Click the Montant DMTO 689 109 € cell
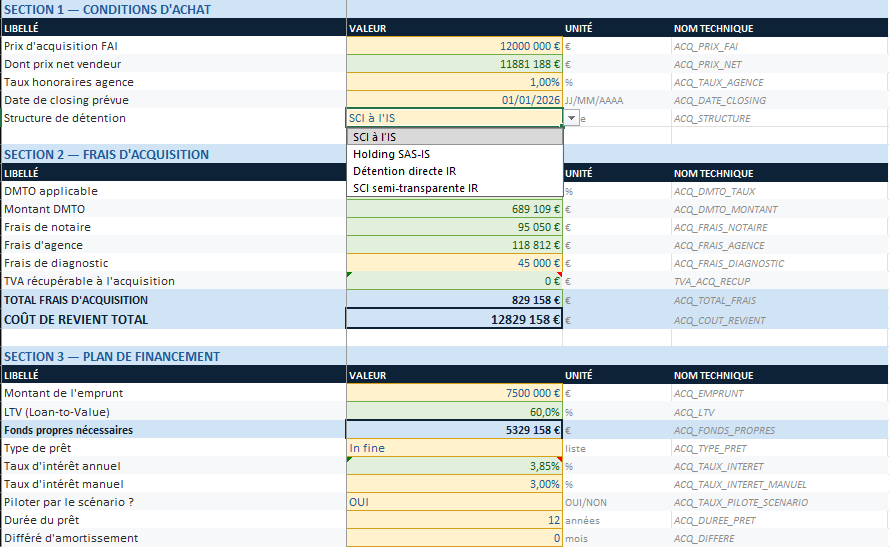Image resolution: width=889 pixels, height=548 pixels. [454, 209]
